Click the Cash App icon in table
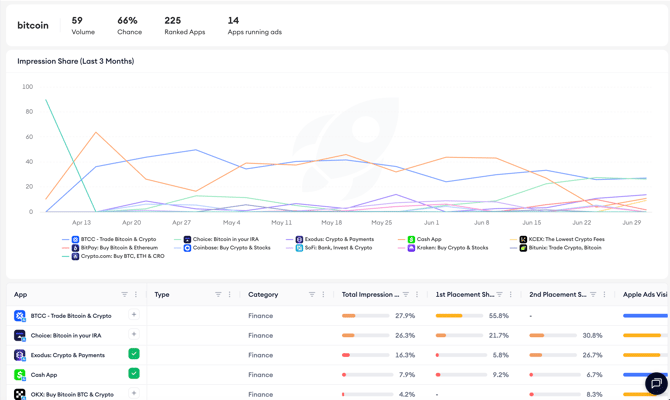Image resolution: width=670 pixels, height=400 pixels. click(x=20, y=375)
